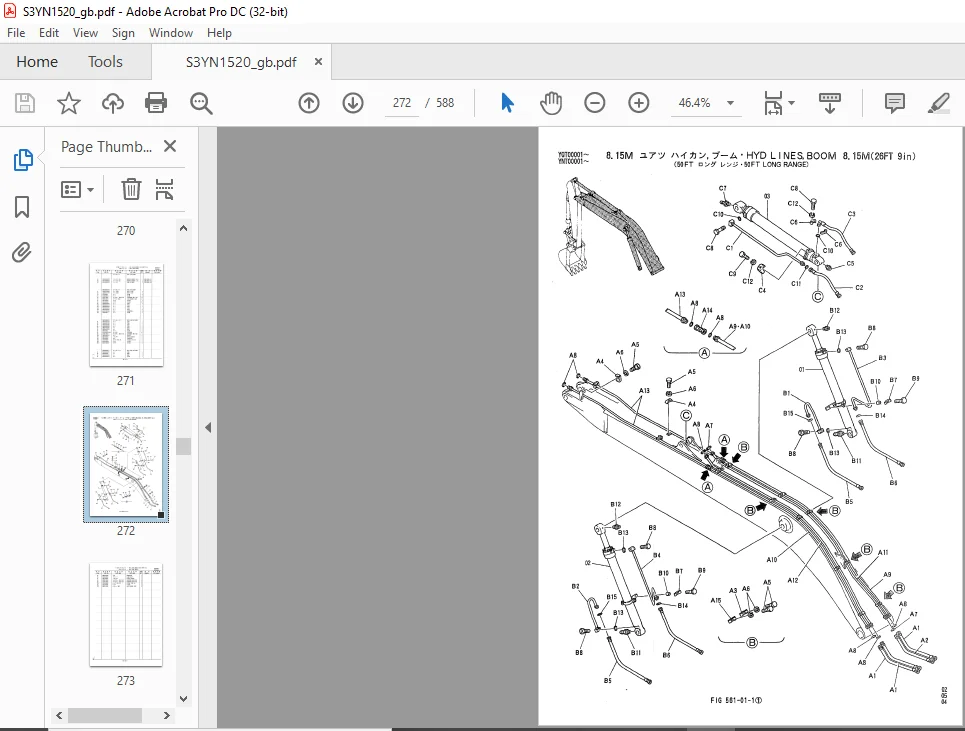The image size is (965, 731).
Task: Open the Bookmarks sidebar panel
Action: [x=22, y=207]
